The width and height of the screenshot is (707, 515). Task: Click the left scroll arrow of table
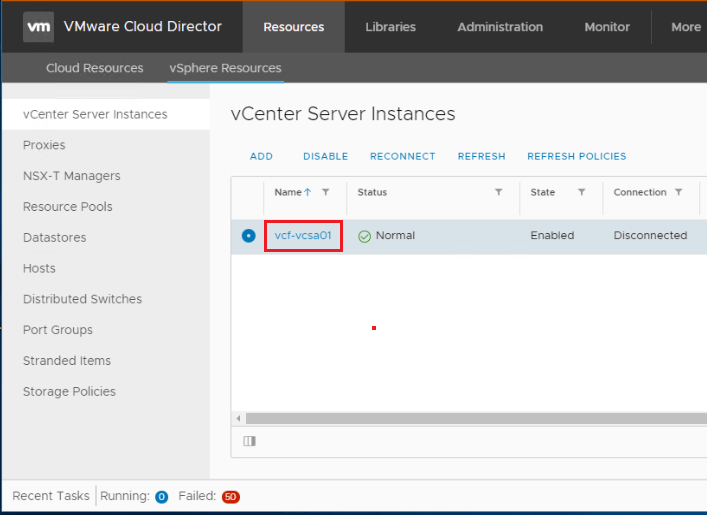(239, 418)
